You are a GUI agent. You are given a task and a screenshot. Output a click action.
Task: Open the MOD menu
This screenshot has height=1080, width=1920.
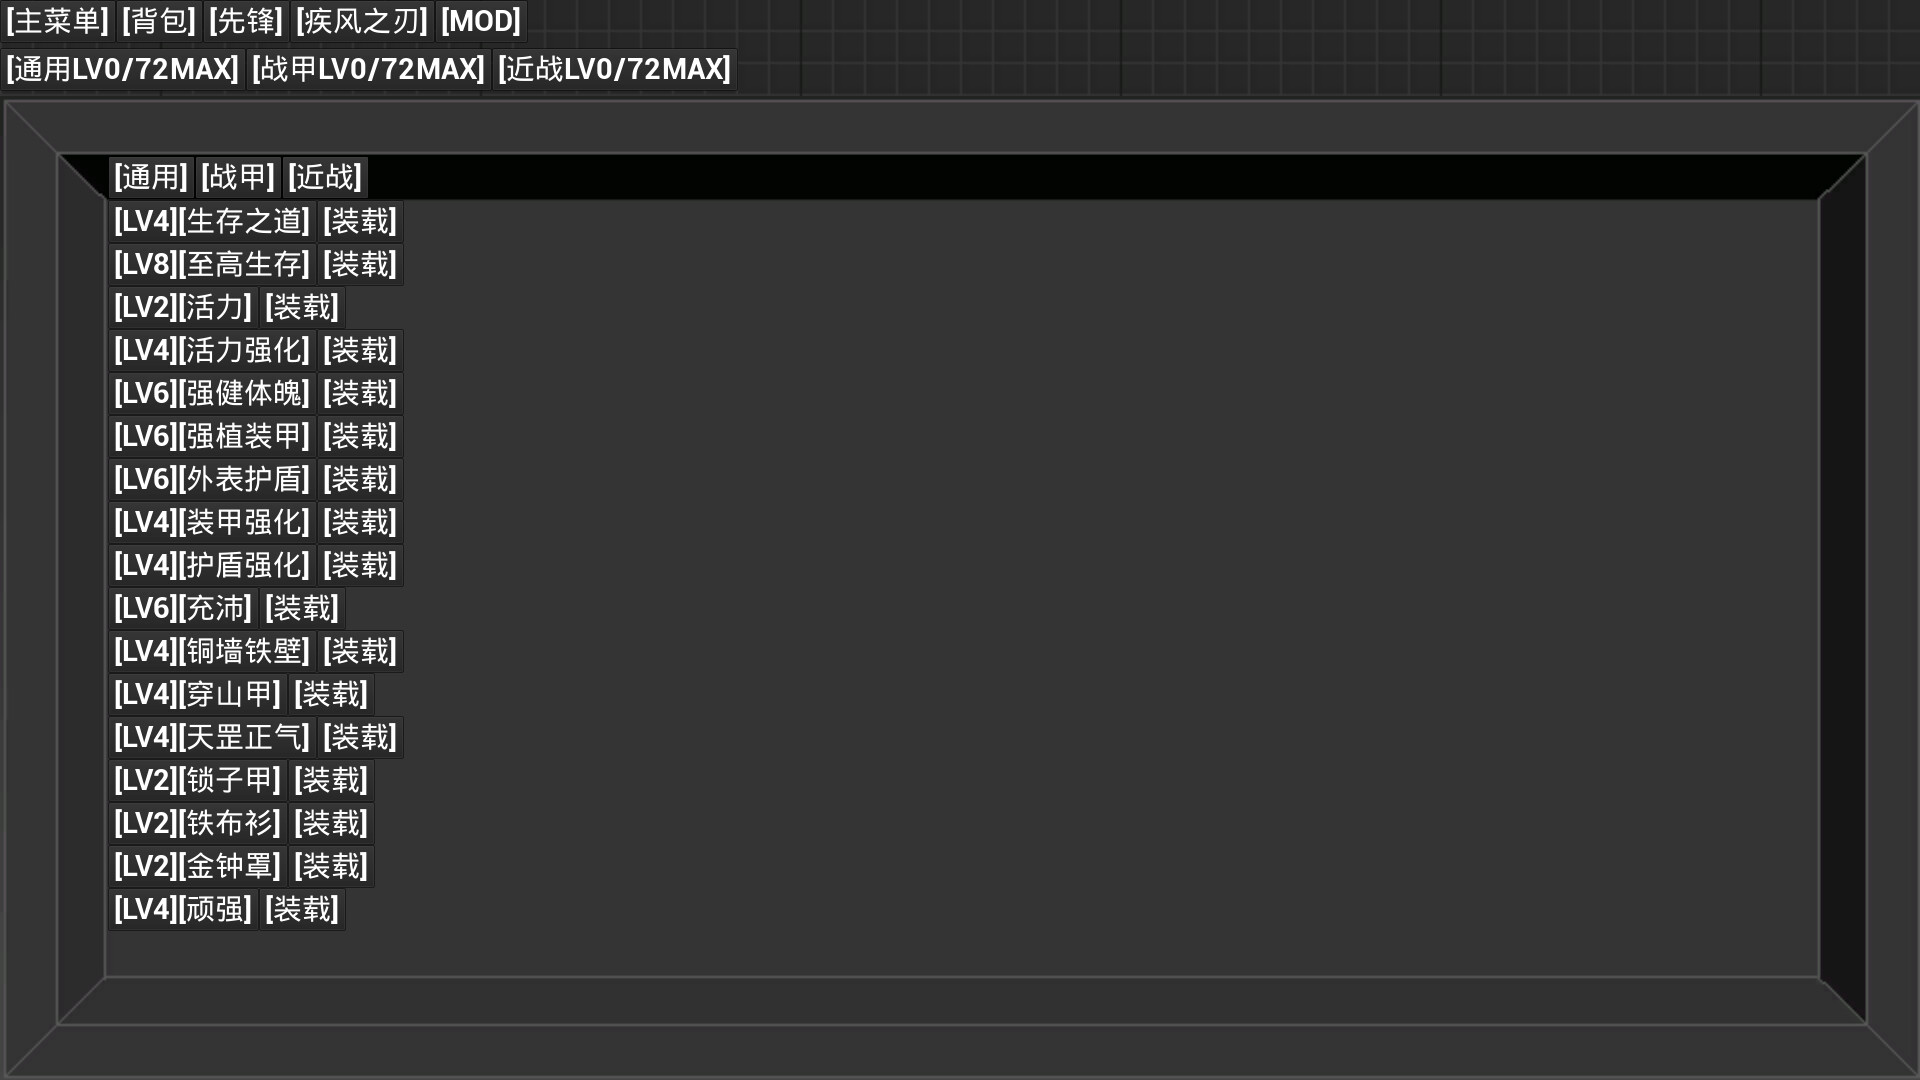[x=481, y=21]
